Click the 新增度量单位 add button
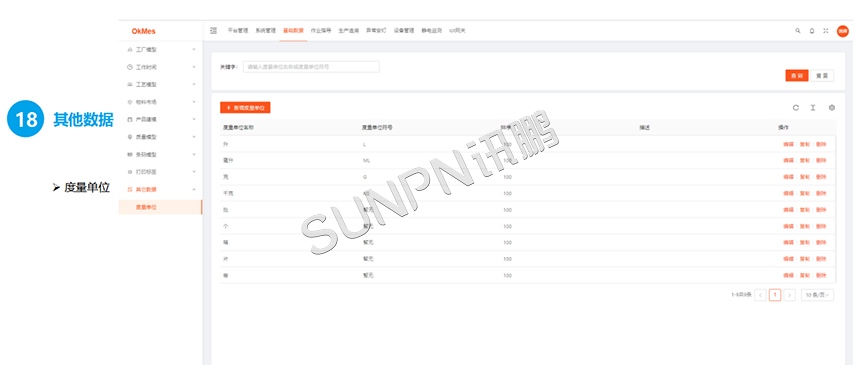This screenshot has width=860, height=365. (245, 108)
